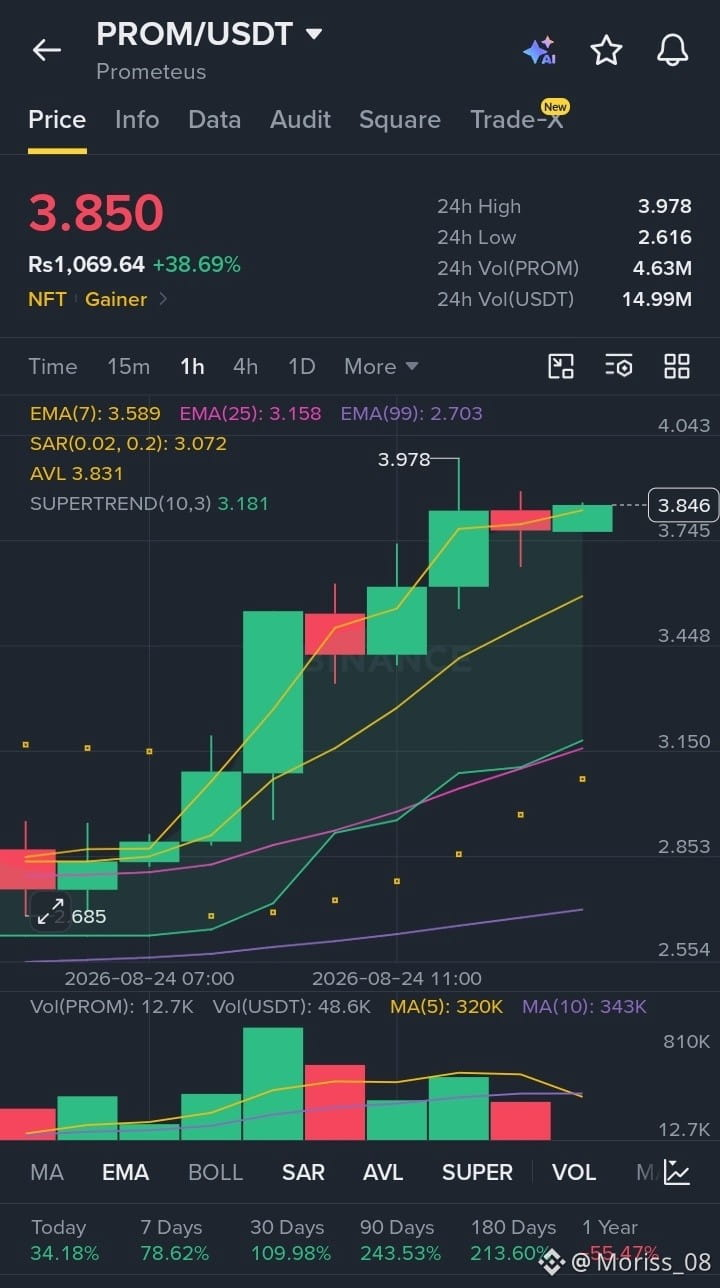Toggle the MA indicator
This screenshot has height=1288, width=720.
[x=47, y=1172]
